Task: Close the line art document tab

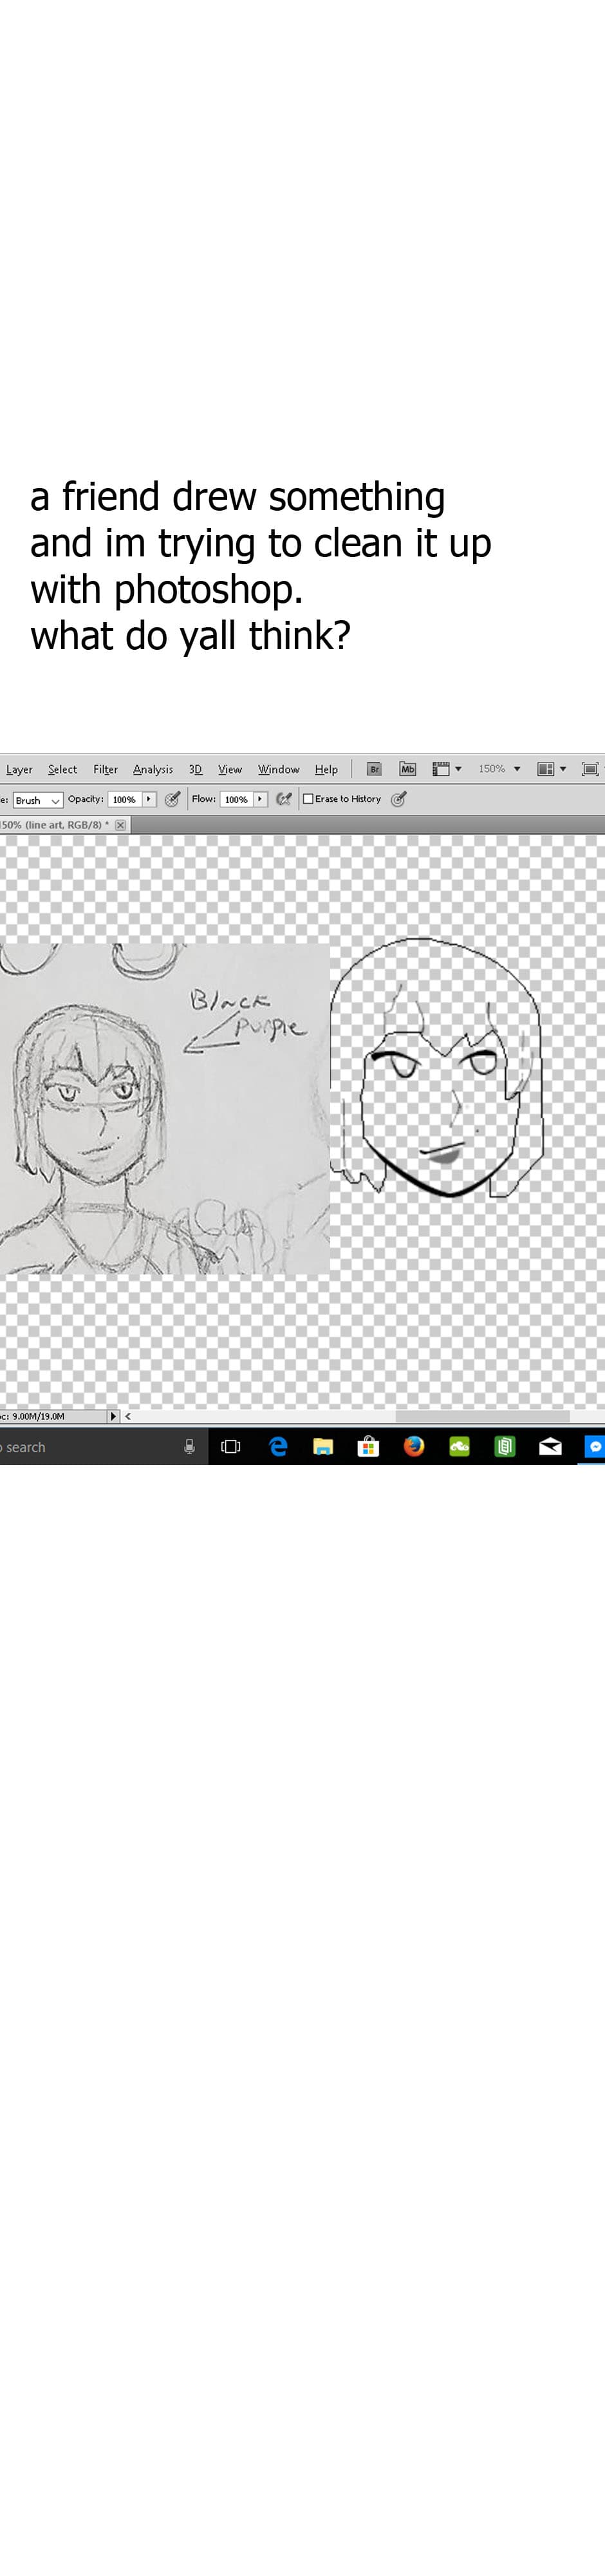Action: (x=120, y=825)
